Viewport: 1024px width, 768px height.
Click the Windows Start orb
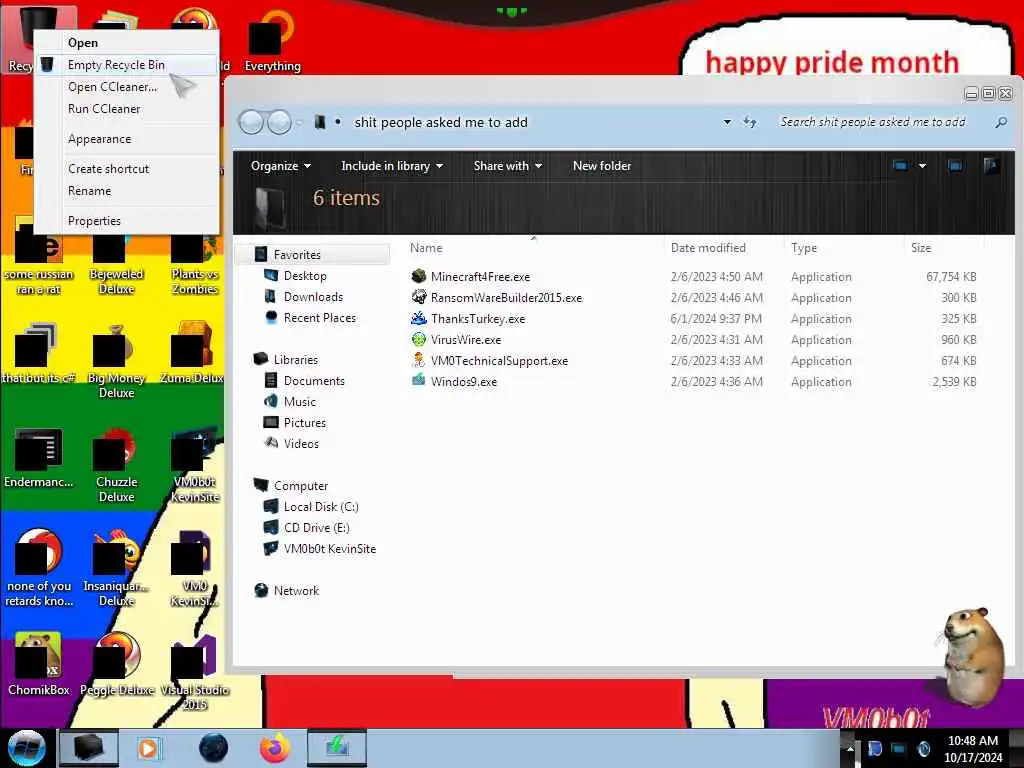(x=27, y=748)
